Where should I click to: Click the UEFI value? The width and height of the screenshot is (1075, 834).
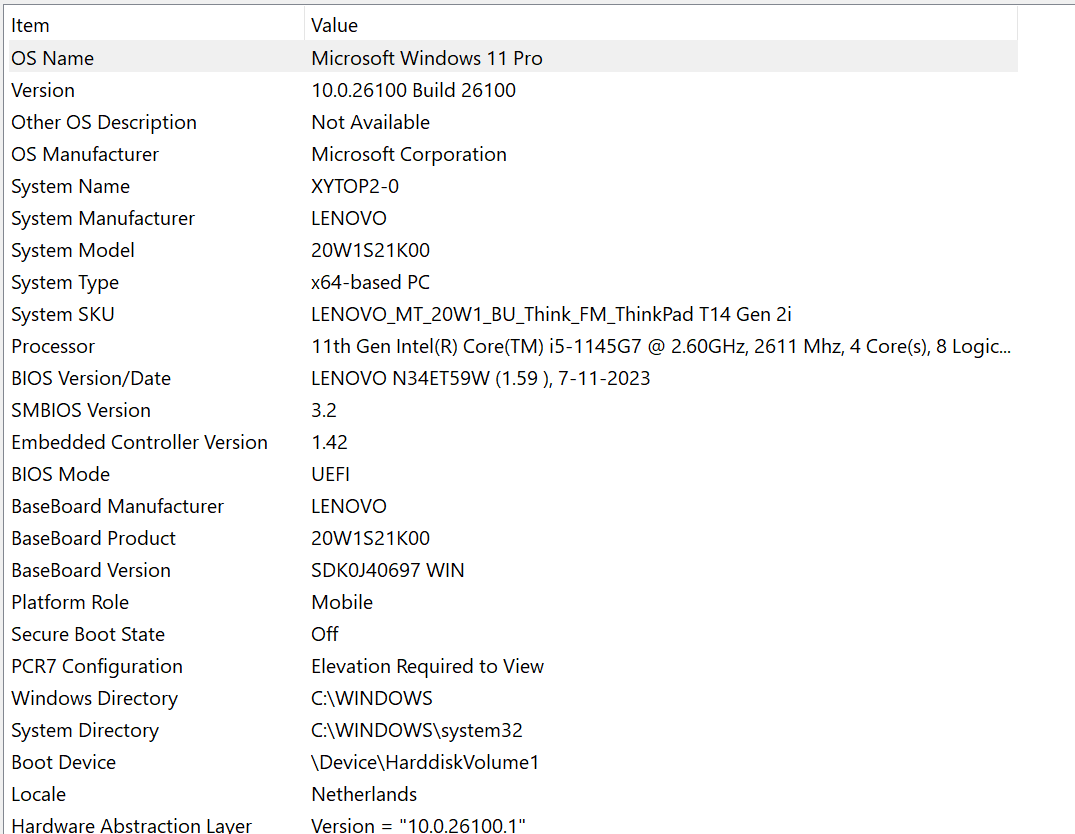point(330,475)
